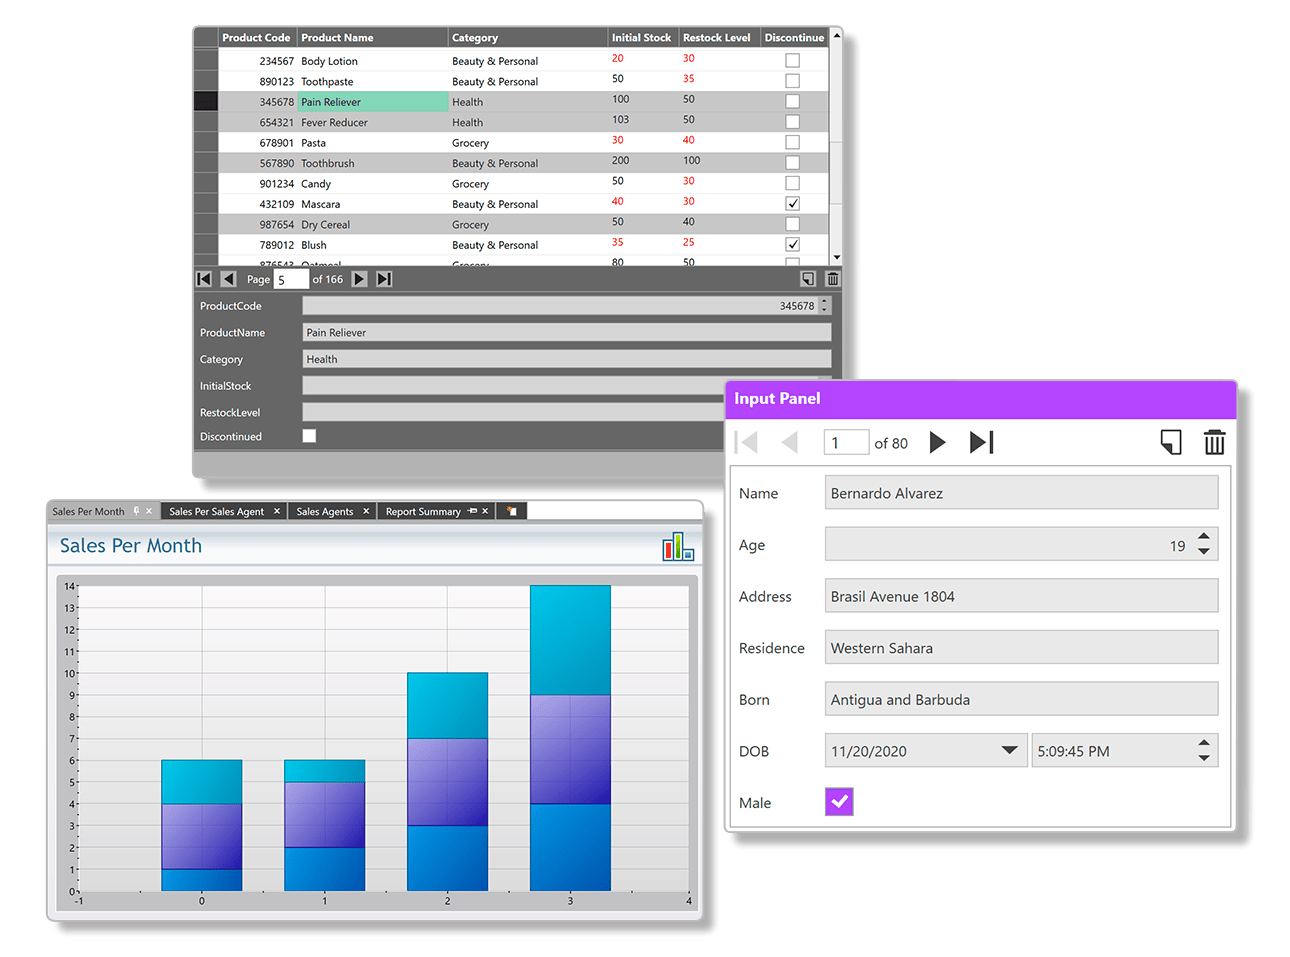Jump to last page in product grid pager
The image size is (1290, 957).
pyautogui.click(x=384, y=279)
